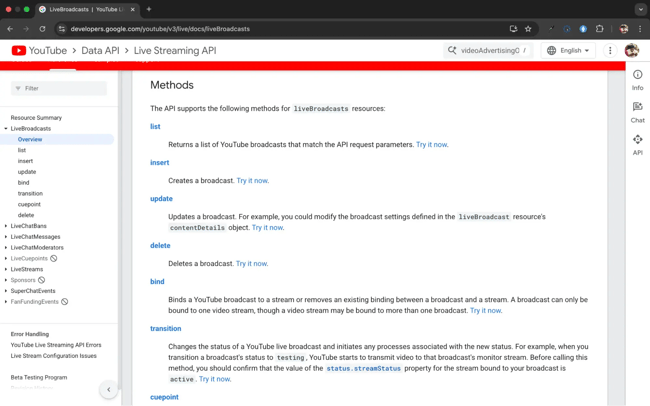Open Data API breadcrumb link
Viewport: 650px width, 406px height.
pos(100,51)
